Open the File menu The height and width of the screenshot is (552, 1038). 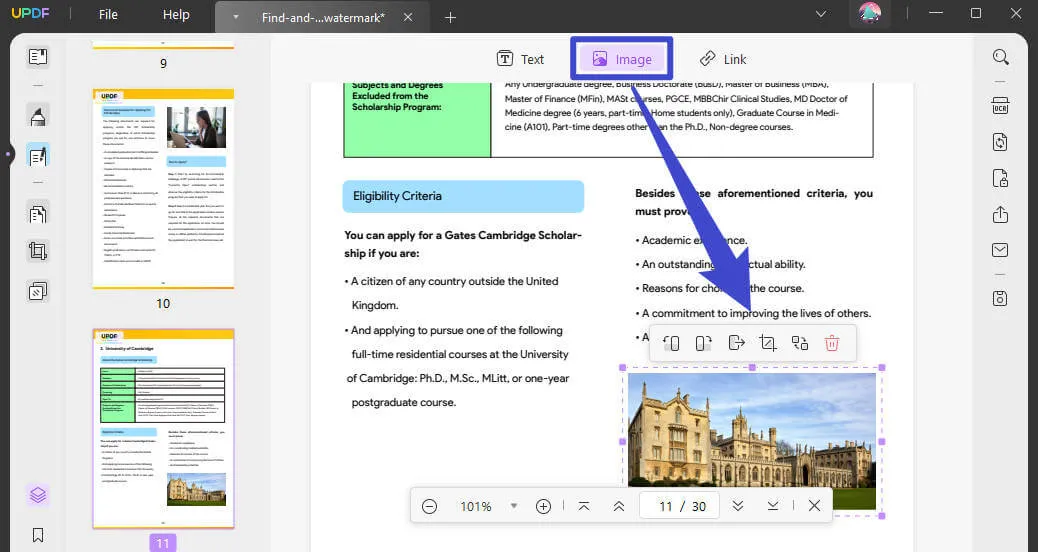point(108,15)
